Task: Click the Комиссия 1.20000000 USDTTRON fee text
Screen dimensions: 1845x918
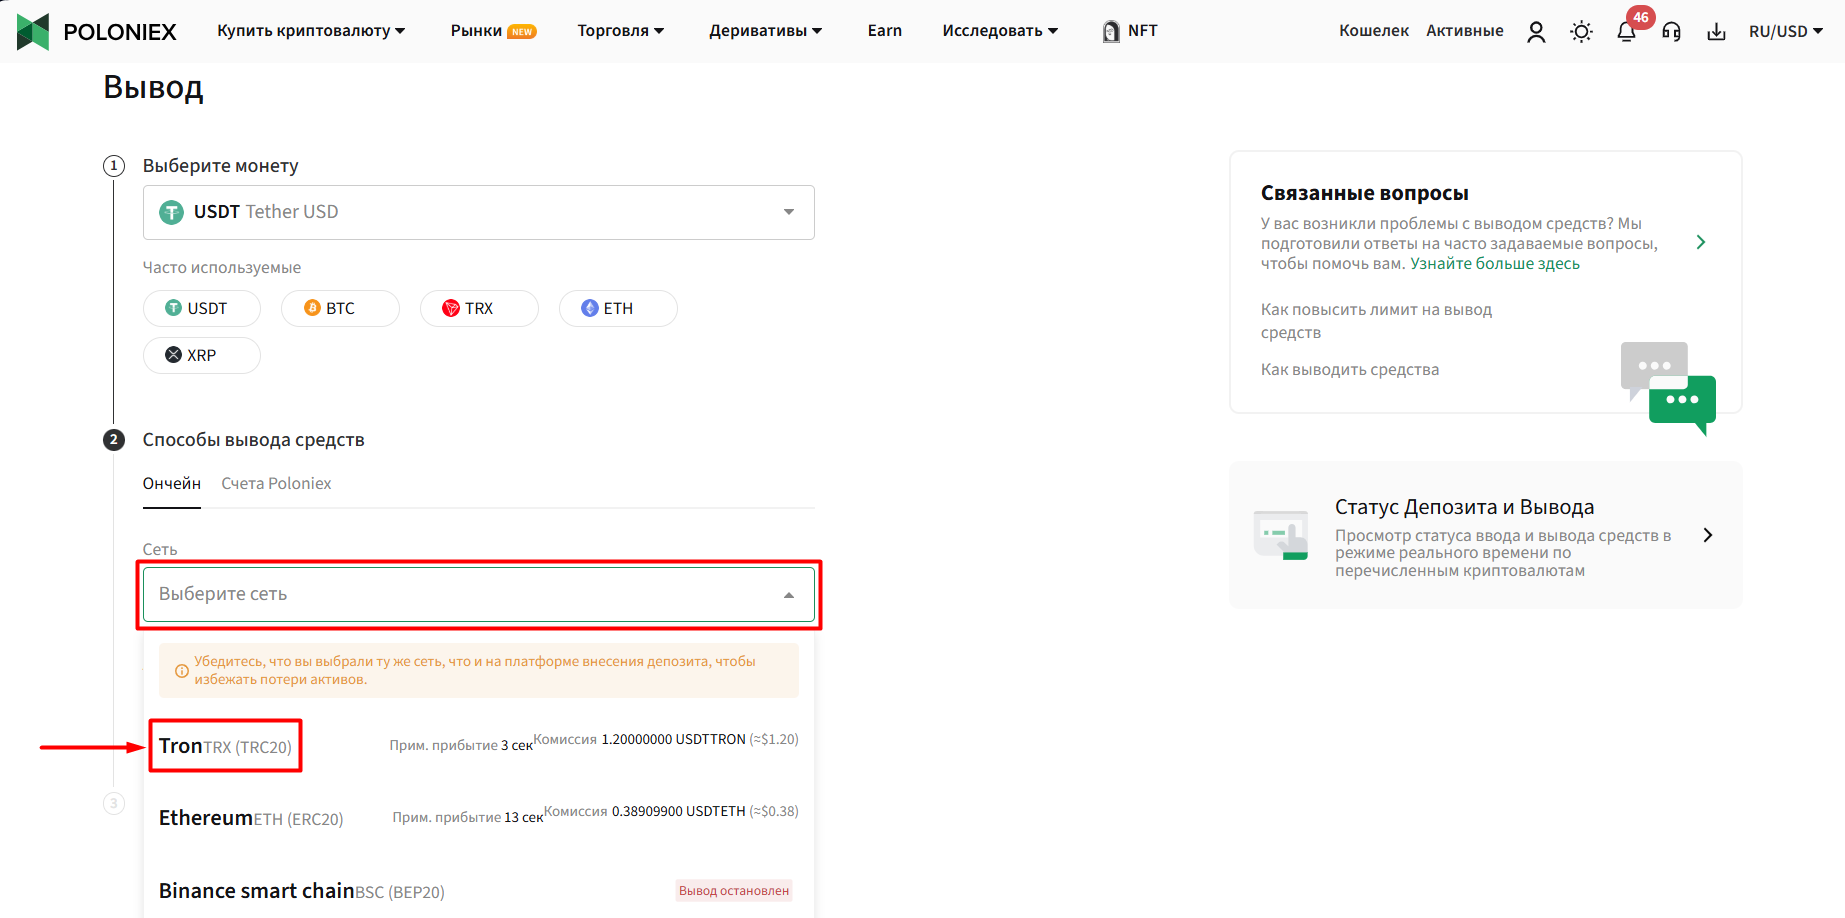Action: click(x=666, y=740)
